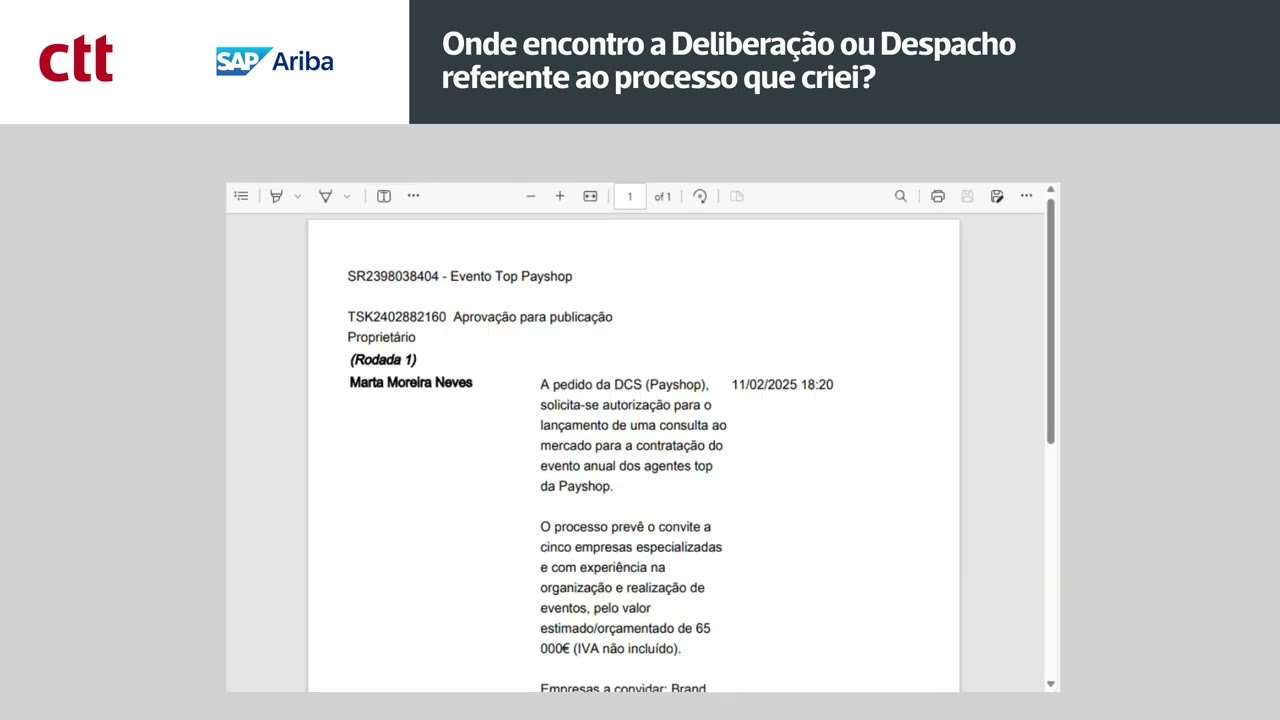Click the '(Rodada 1)' text
Image resolution: width=1280 pixels, height=720 pixels.
383,360
